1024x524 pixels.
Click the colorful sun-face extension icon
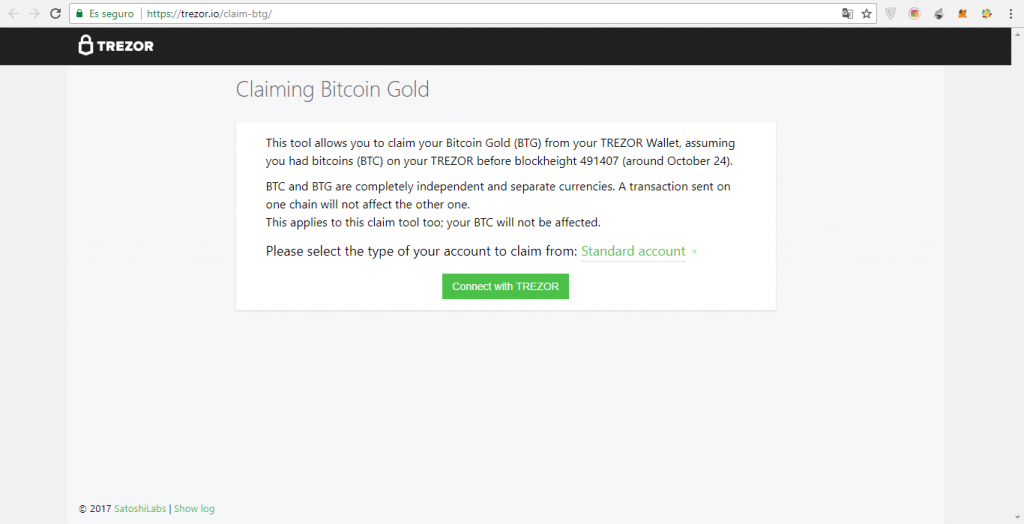987,13
